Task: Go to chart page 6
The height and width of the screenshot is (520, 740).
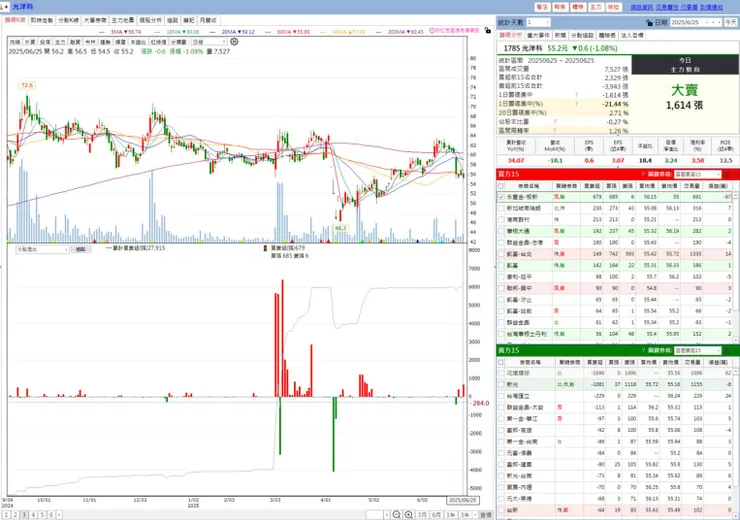Action: pos(51,515)
